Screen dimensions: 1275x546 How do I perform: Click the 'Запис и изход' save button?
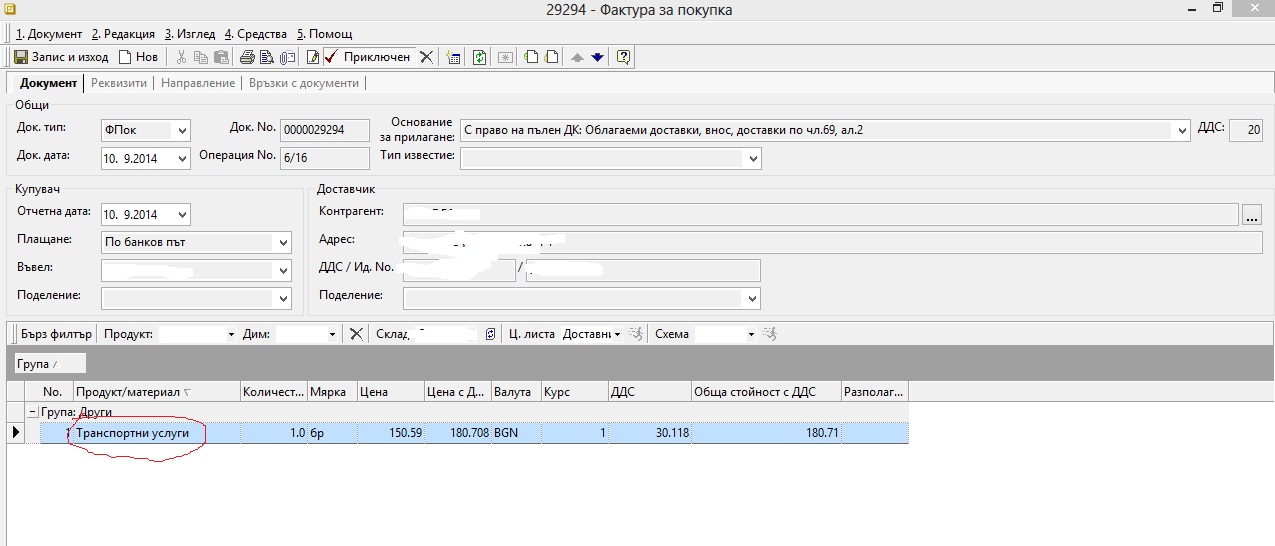click(60, 57)
